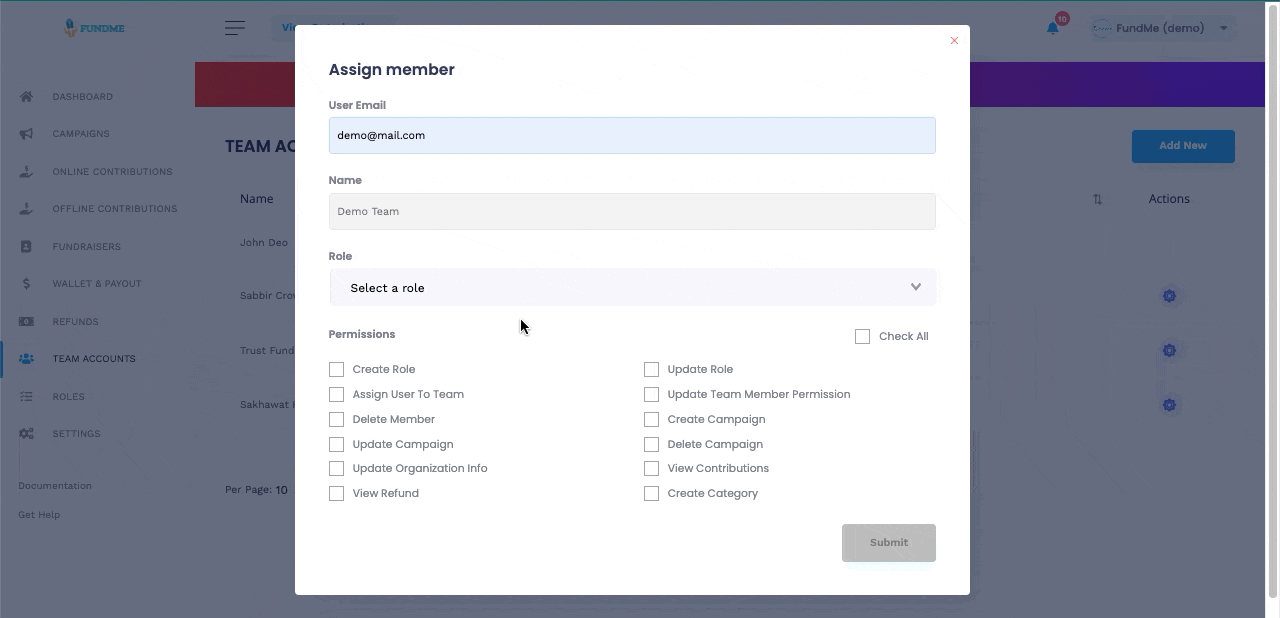The width and height of the screenshot is (1280, 618).
Task: Toggle the Create Campaign checkbox
Action: coord(651,419)
